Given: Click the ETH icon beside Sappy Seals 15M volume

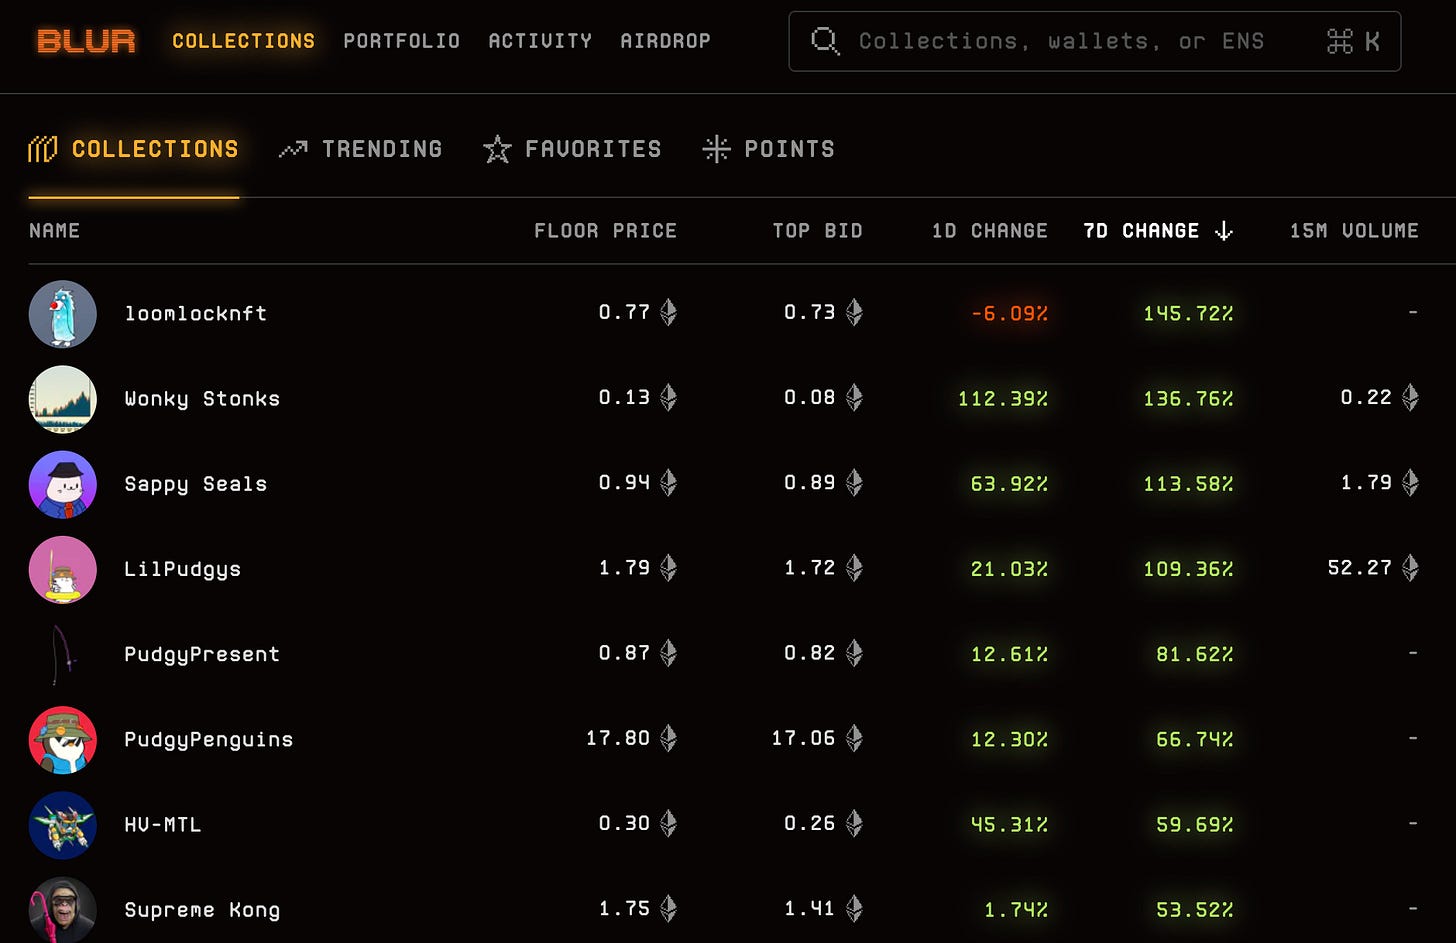Looking at the screenshot, I should click(1410, 483).
